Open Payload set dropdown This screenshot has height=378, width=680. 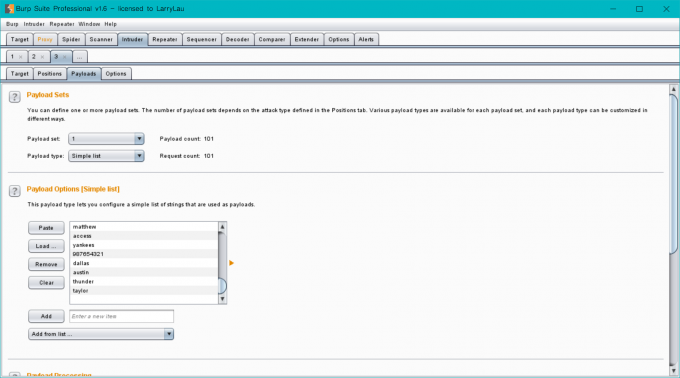(x=106, y=139)
